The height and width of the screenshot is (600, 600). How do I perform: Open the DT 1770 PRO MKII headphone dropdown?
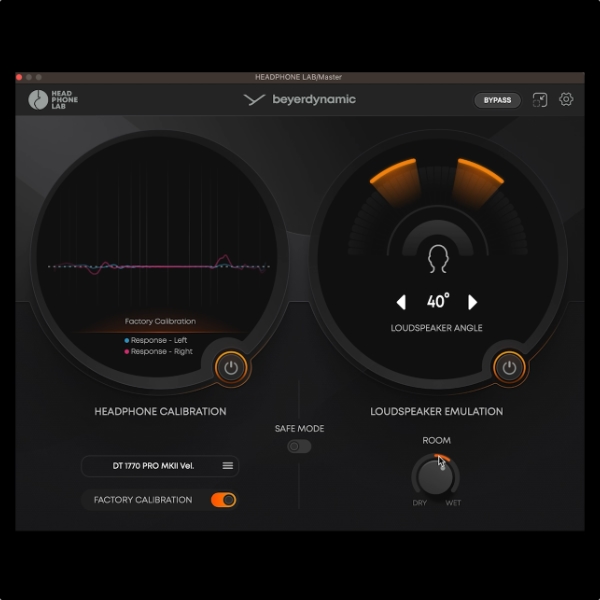point(160,466)
